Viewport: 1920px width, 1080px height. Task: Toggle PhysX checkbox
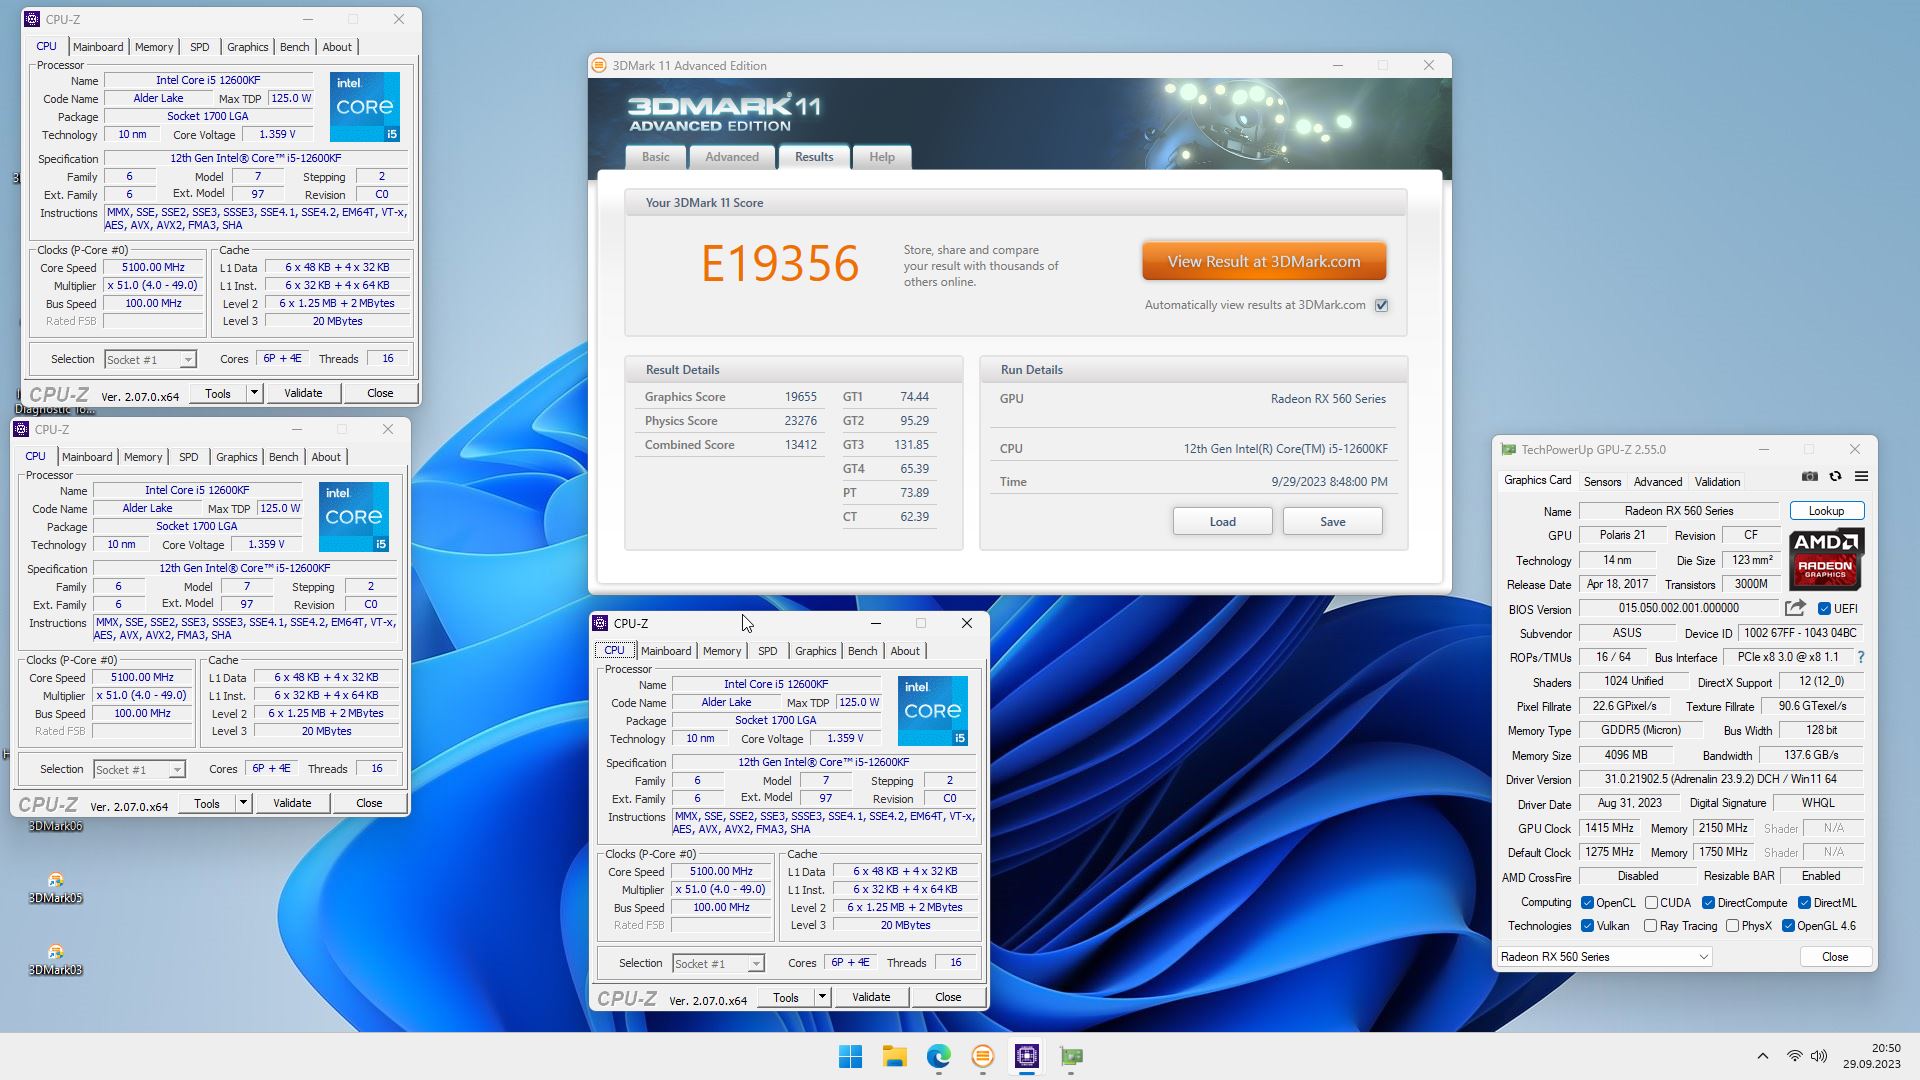coord(1732,926)
